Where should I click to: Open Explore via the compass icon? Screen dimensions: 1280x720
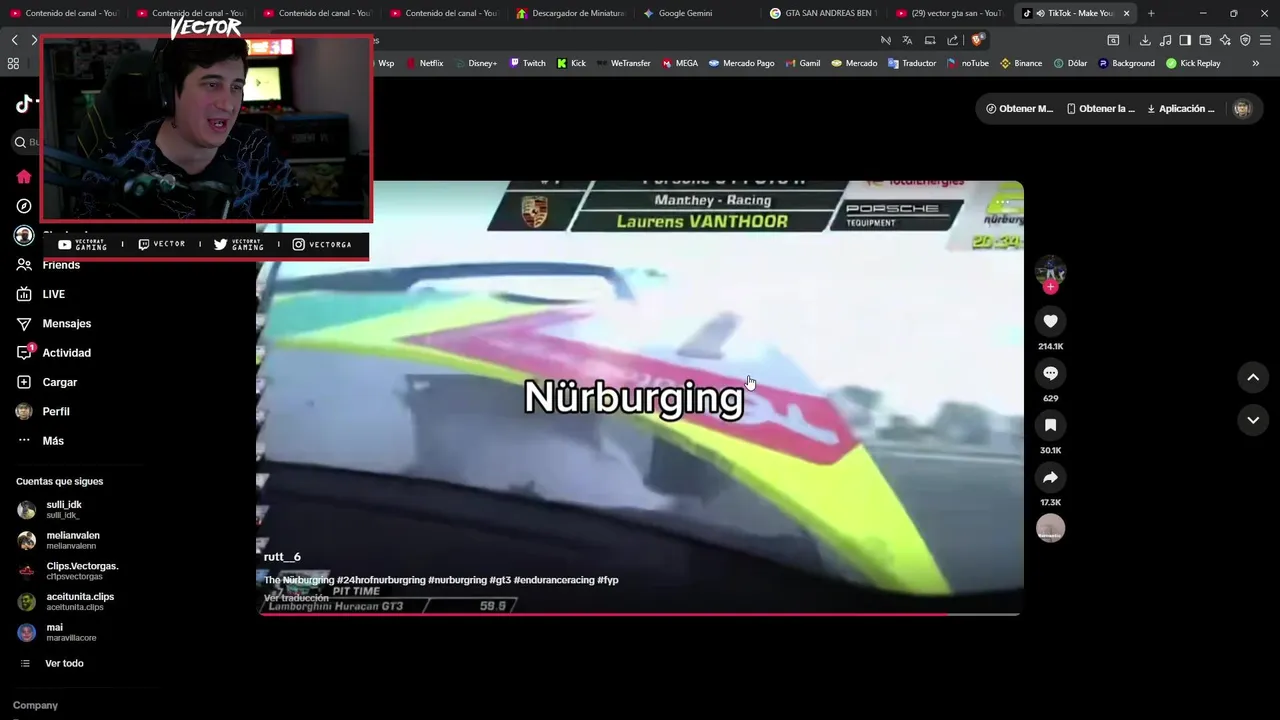pos(24,206)
